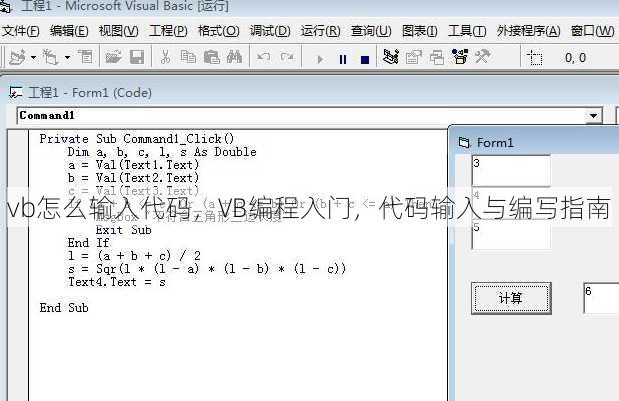
Task: Click the code window margin indicator bar
Action: (x=18, y=265)
